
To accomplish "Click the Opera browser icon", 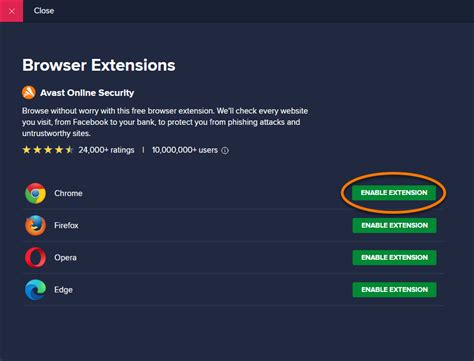I will click(x=35, y=258).
